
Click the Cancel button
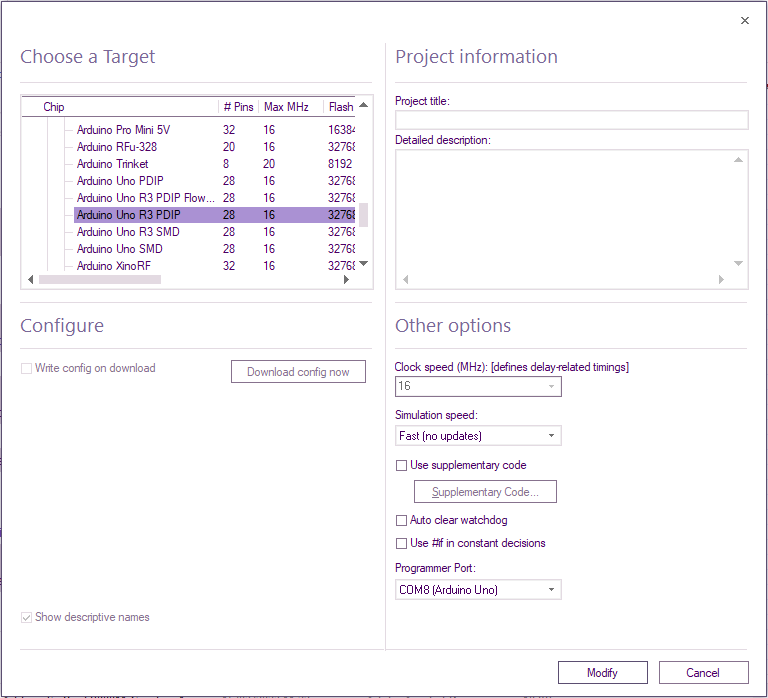coord(703,673)
